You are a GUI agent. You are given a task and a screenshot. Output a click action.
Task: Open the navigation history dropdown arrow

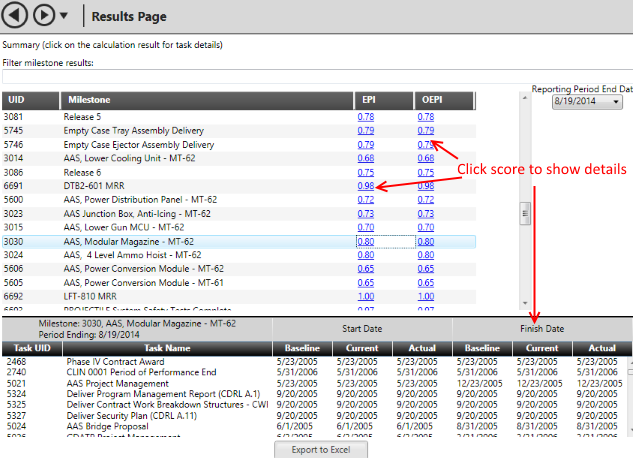pos(65,17)
